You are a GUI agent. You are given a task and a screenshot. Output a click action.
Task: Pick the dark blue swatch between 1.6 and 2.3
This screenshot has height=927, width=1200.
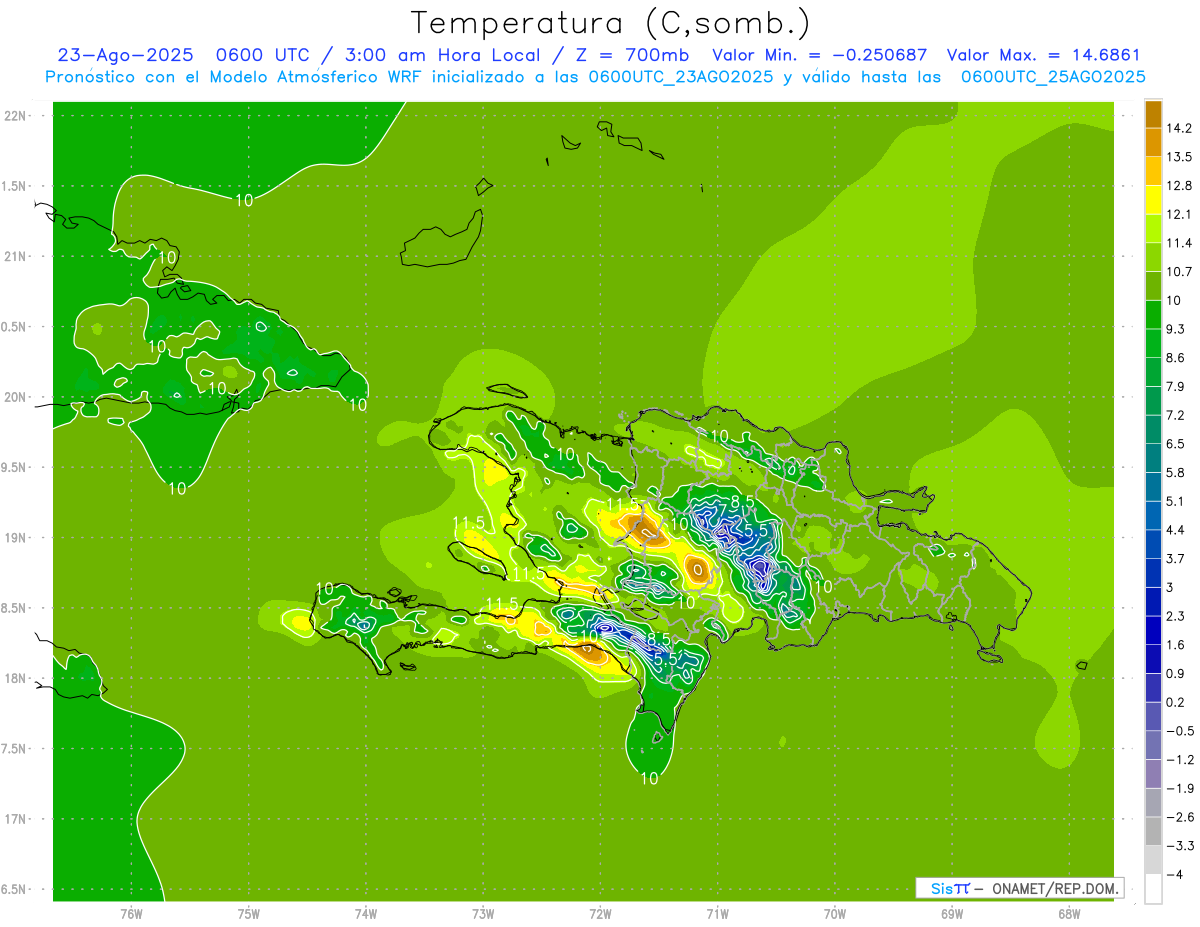(x=1153, y=630)
